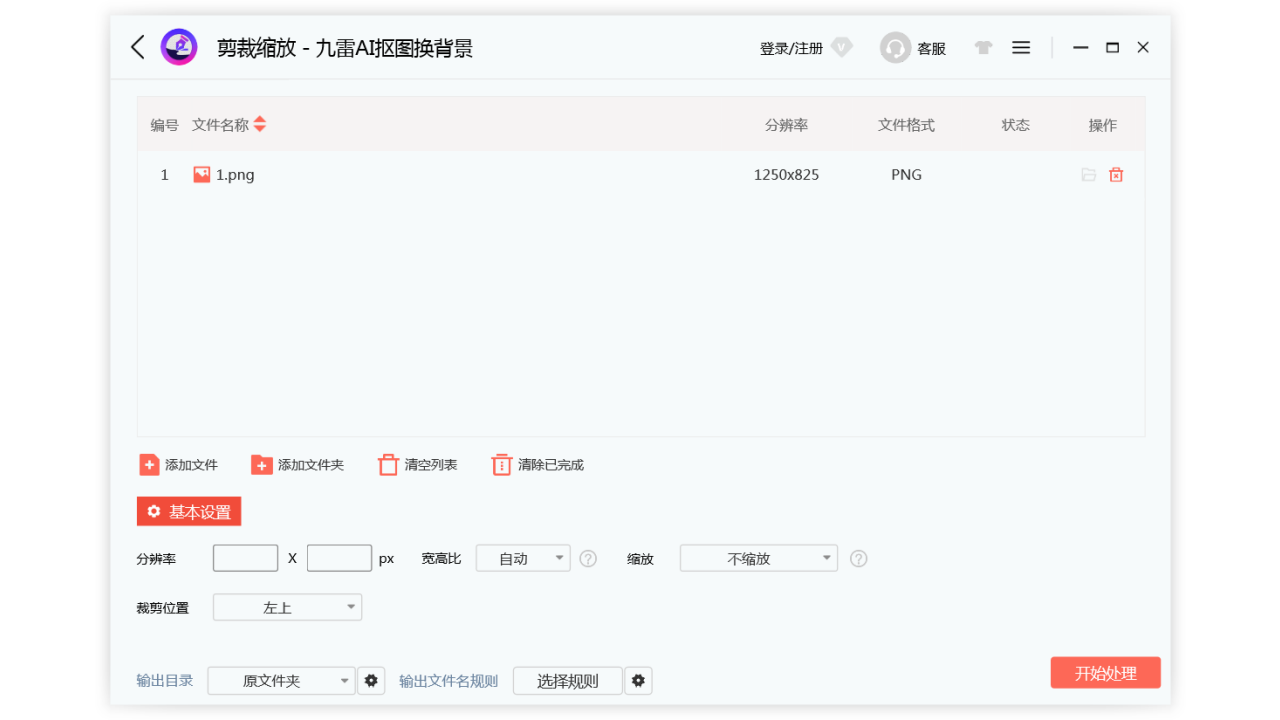1280x720 pixels.
Task: Click the customer service headset icon
Action: coord(895,48)
